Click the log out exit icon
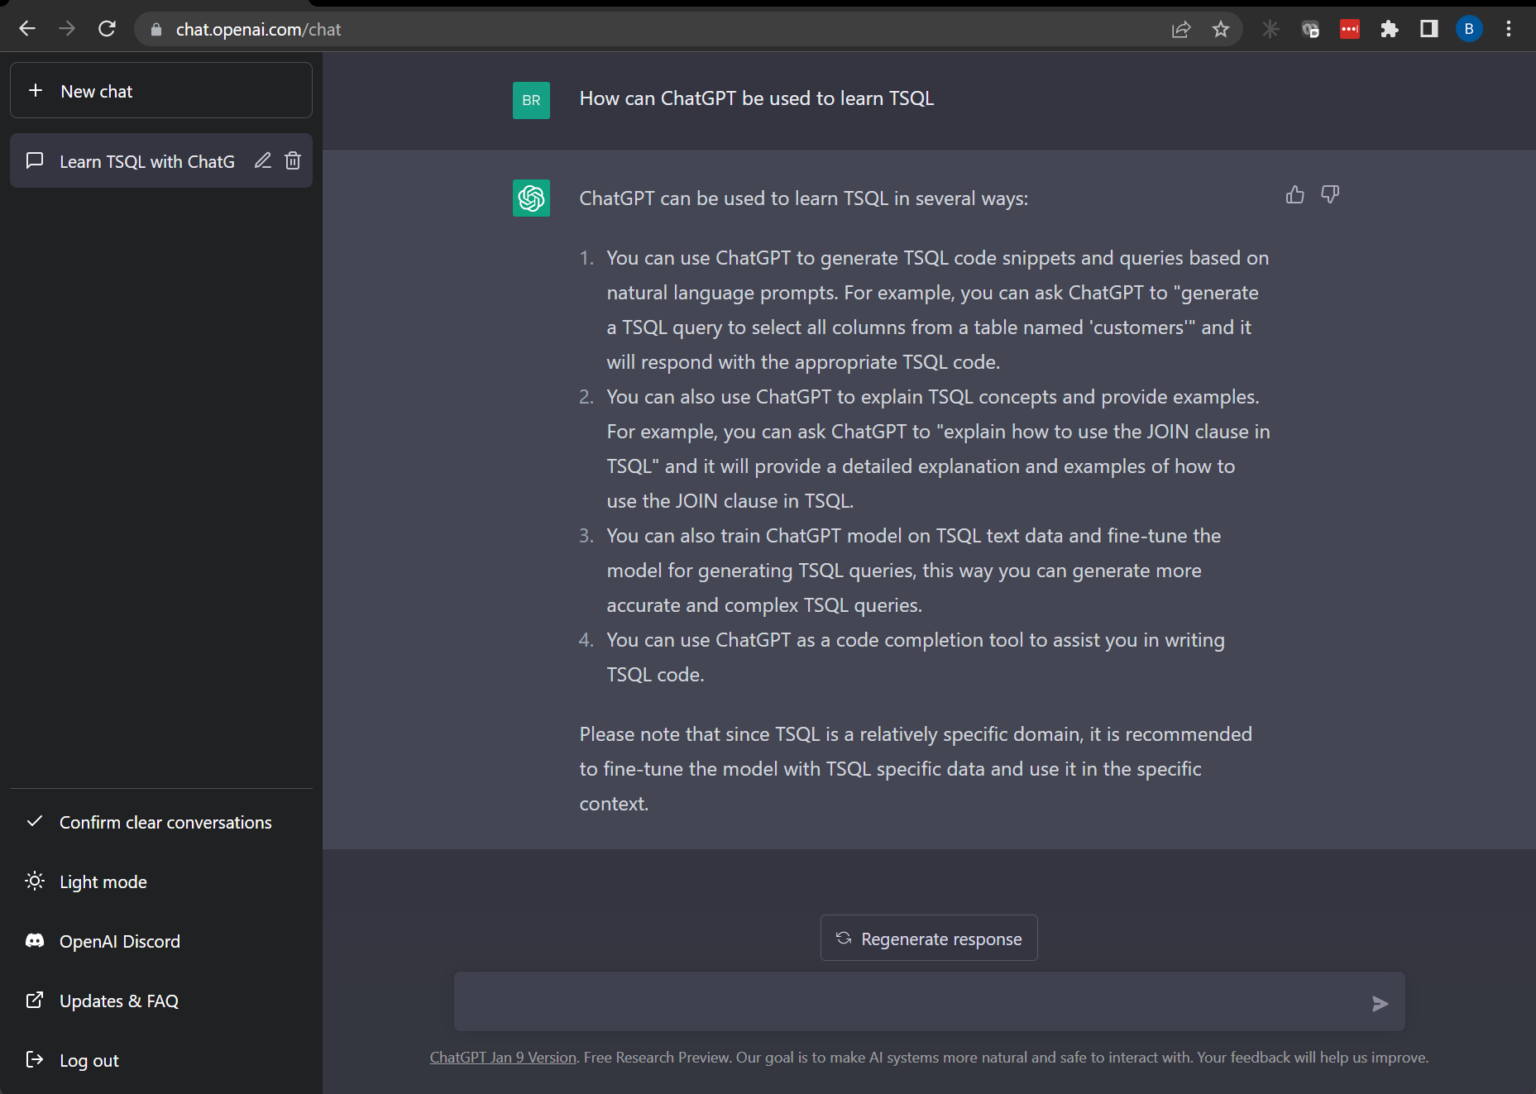The image size is (1536, 1094). click(x=34, y=1060)
